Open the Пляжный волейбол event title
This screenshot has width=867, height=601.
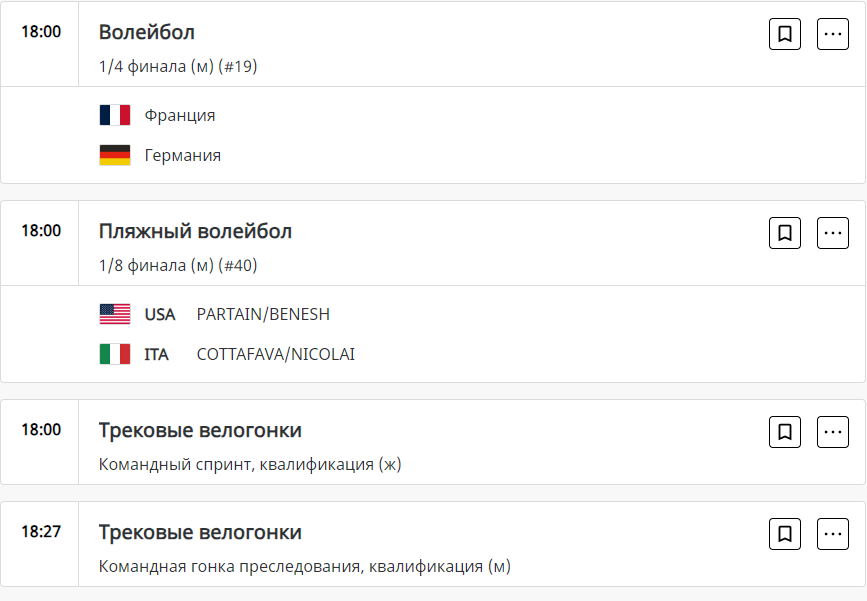pos(195,231)
